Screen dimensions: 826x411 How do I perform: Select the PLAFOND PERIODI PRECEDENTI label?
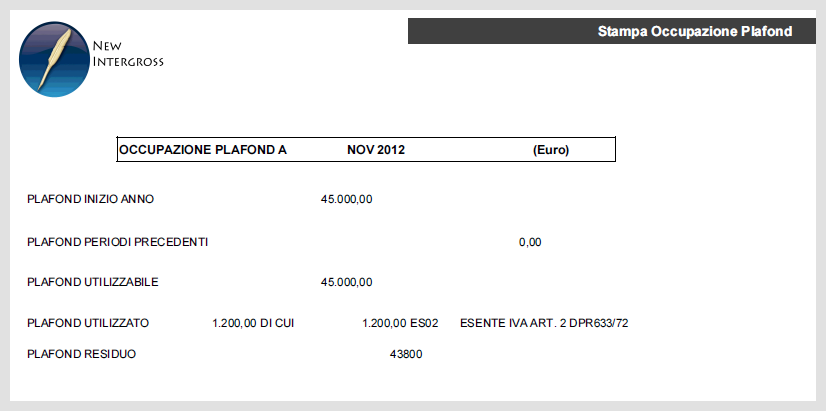coord(117,242)
